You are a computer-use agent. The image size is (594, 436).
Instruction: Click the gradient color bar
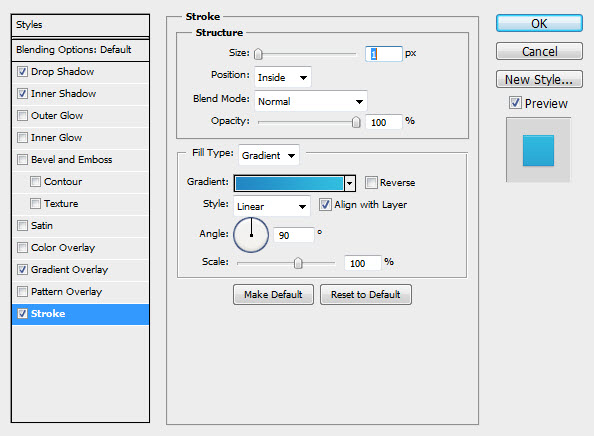tap(289, 183)
